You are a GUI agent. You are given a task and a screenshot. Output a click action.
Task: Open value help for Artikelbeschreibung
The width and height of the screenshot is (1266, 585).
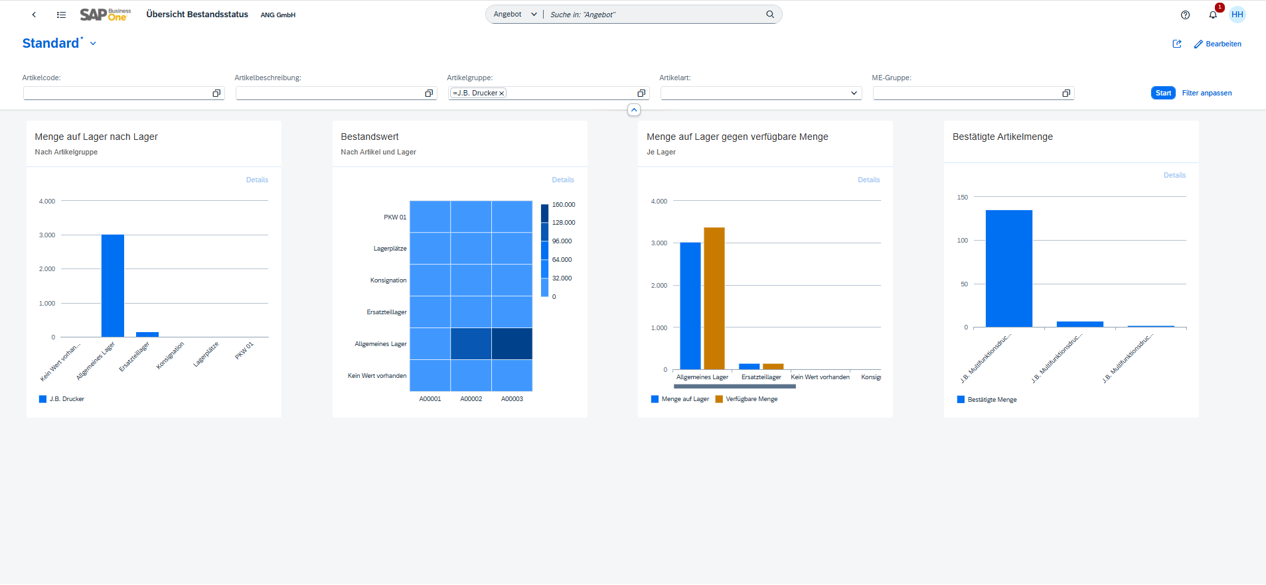coord(429,93)
